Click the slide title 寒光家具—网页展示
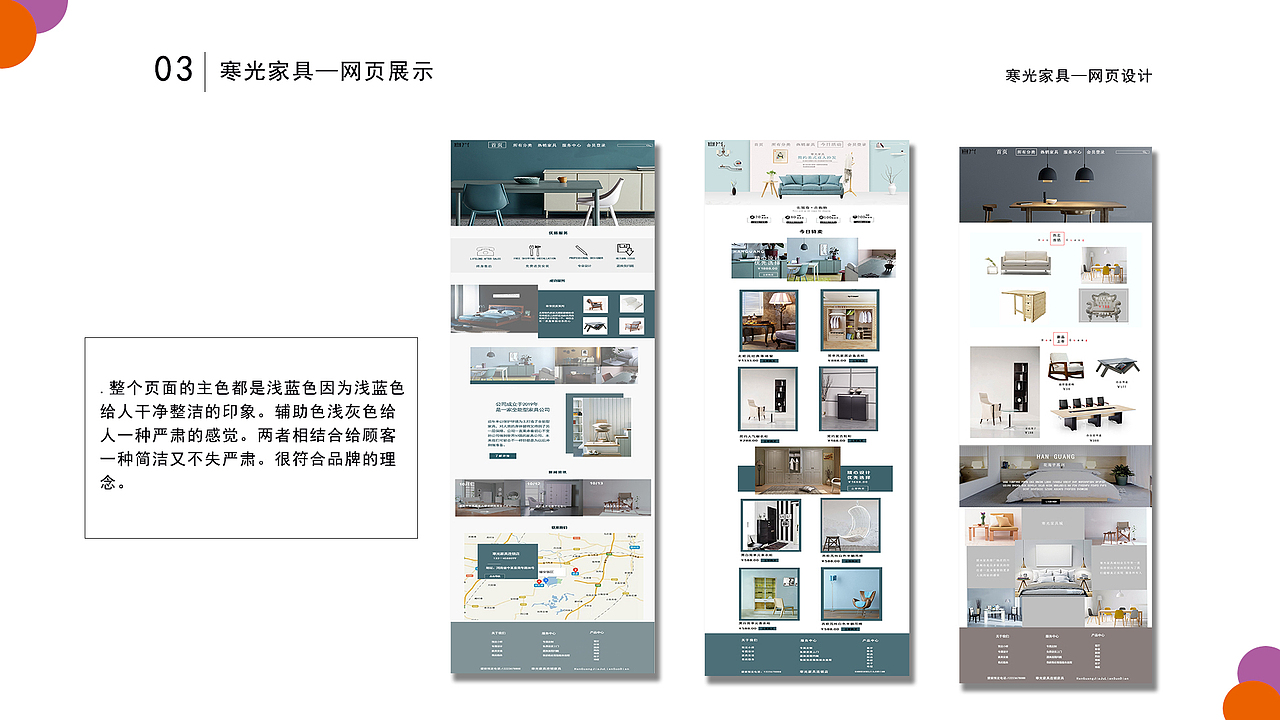Viewport: 1280px width, 720px height. click(x=326, y=71)
